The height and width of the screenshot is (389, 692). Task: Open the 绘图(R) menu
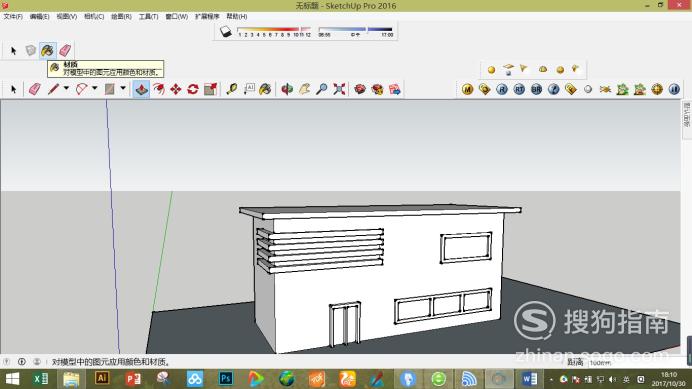tap(121, 16)
